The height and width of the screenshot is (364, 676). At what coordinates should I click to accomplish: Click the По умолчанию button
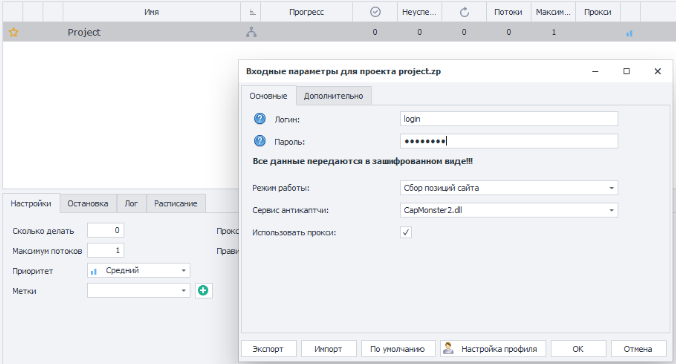(397, 348)
